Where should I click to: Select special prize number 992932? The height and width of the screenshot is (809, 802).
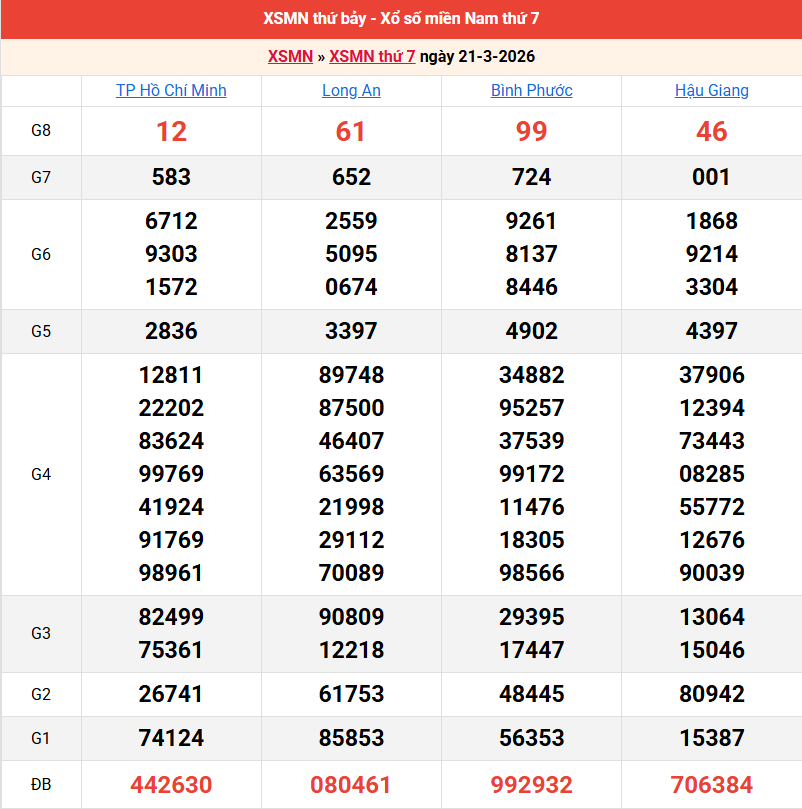(x=531, y=785)
